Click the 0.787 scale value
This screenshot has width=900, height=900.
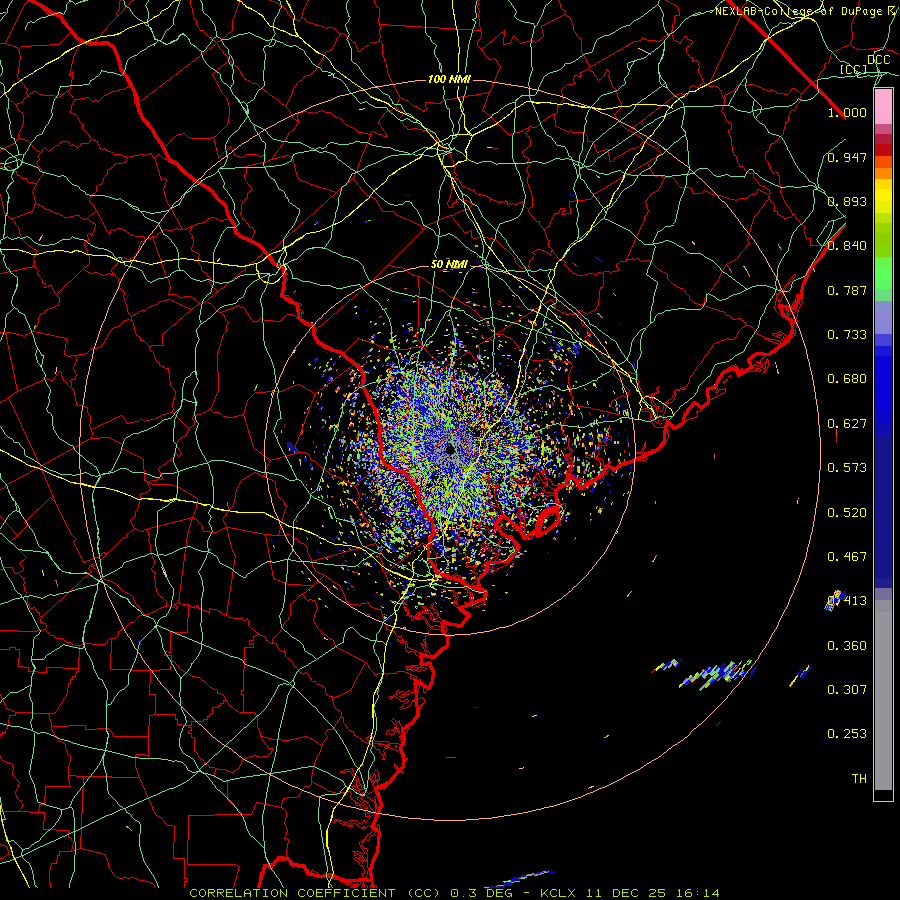(847, 290)
